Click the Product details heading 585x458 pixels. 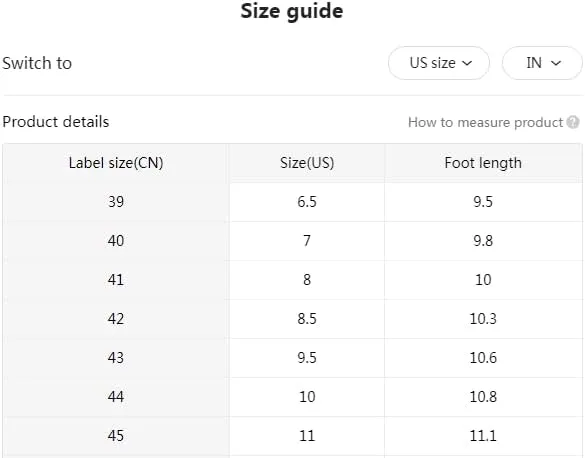[56, 122]
